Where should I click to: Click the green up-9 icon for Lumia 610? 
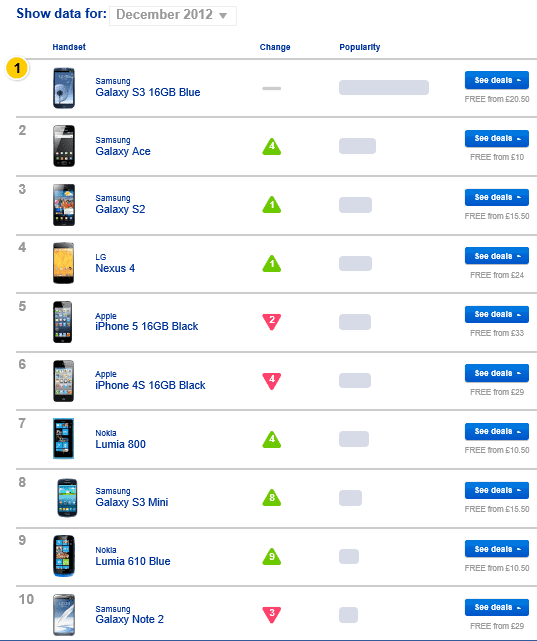[272, 556]
